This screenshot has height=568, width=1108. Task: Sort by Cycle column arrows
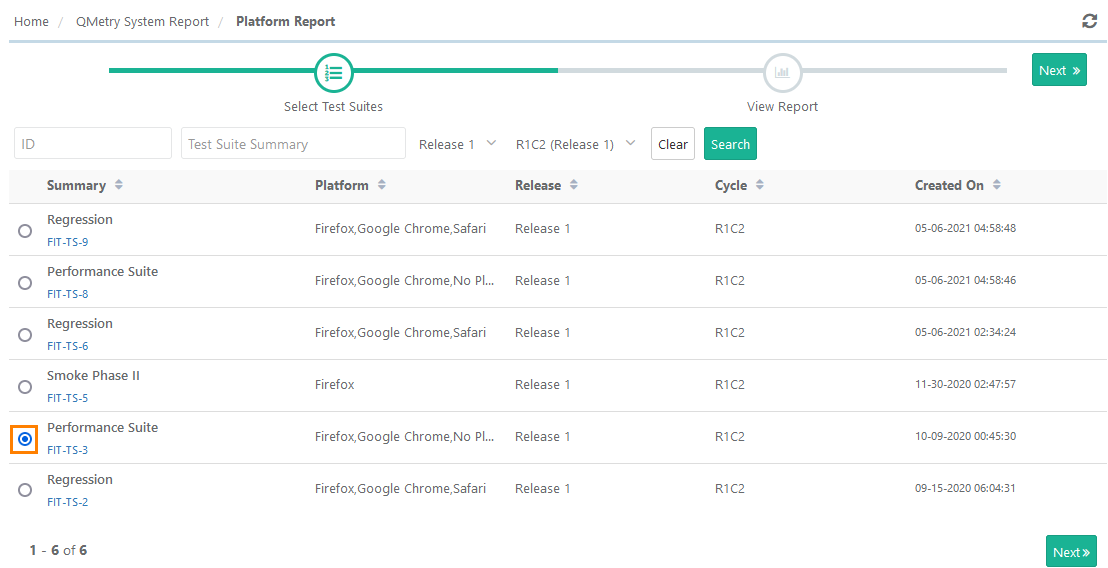tap(760, 185)
